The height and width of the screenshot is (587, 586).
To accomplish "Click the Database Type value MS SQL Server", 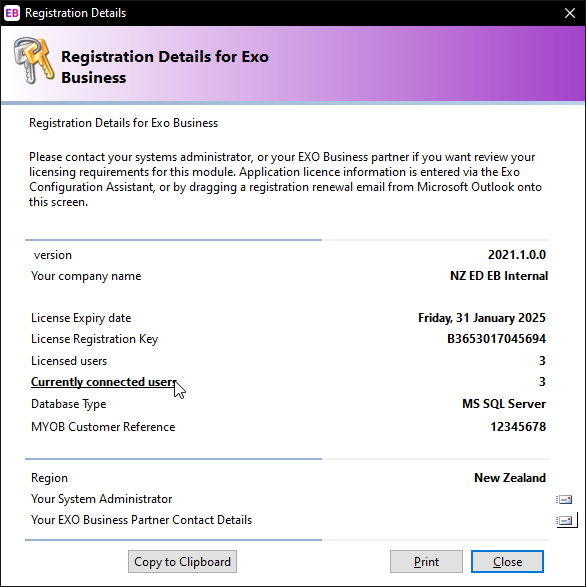I will [x=504, y=404].
